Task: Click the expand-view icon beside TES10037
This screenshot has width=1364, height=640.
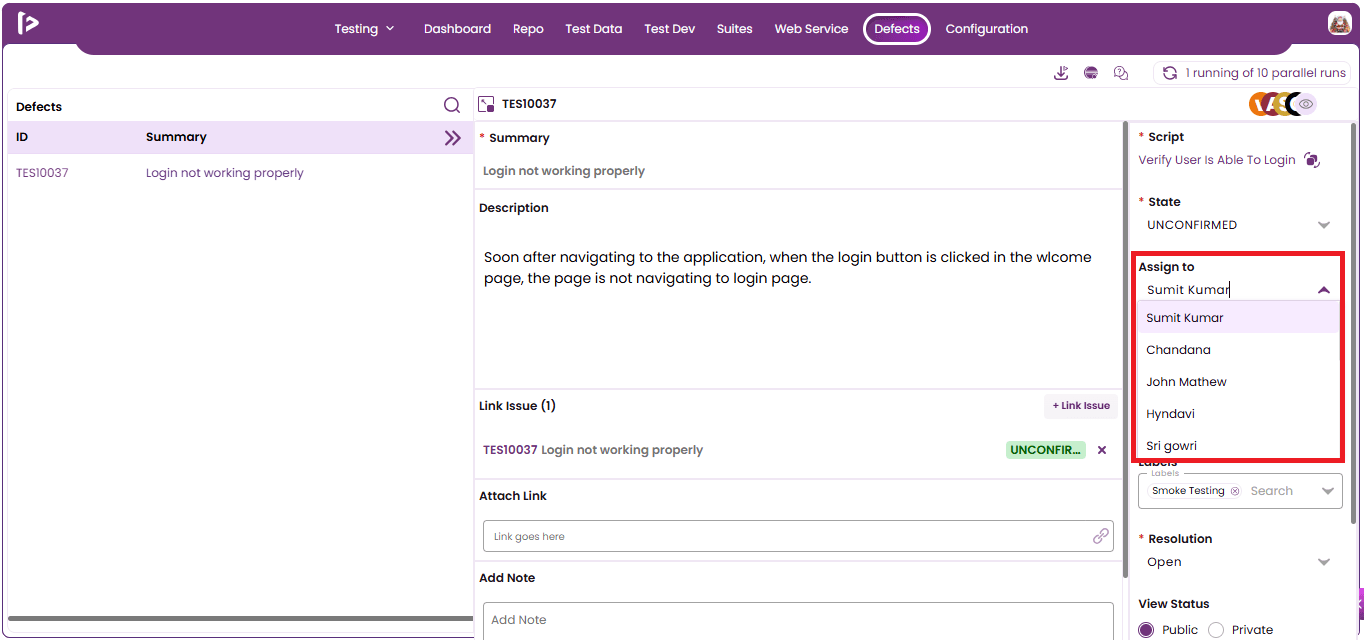Action: [x=487, y=104]
